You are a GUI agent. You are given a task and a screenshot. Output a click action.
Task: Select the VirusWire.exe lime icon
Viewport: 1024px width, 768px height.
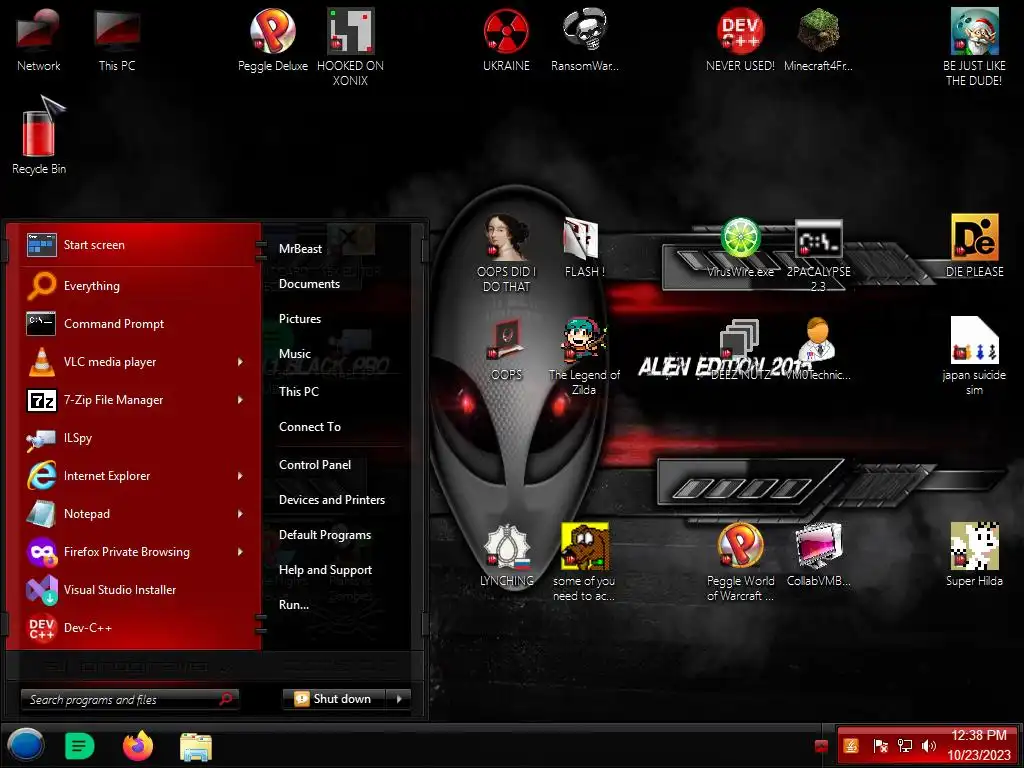coord(740,247)
